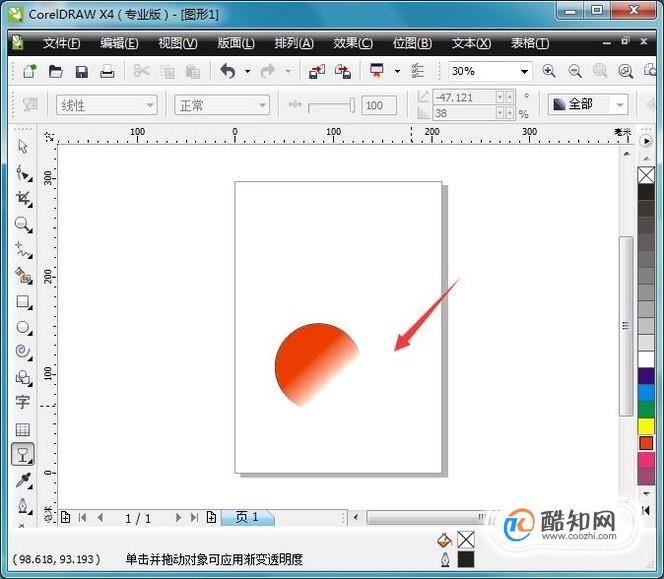Open the 表格(T) menu

[x=530, y=43]
